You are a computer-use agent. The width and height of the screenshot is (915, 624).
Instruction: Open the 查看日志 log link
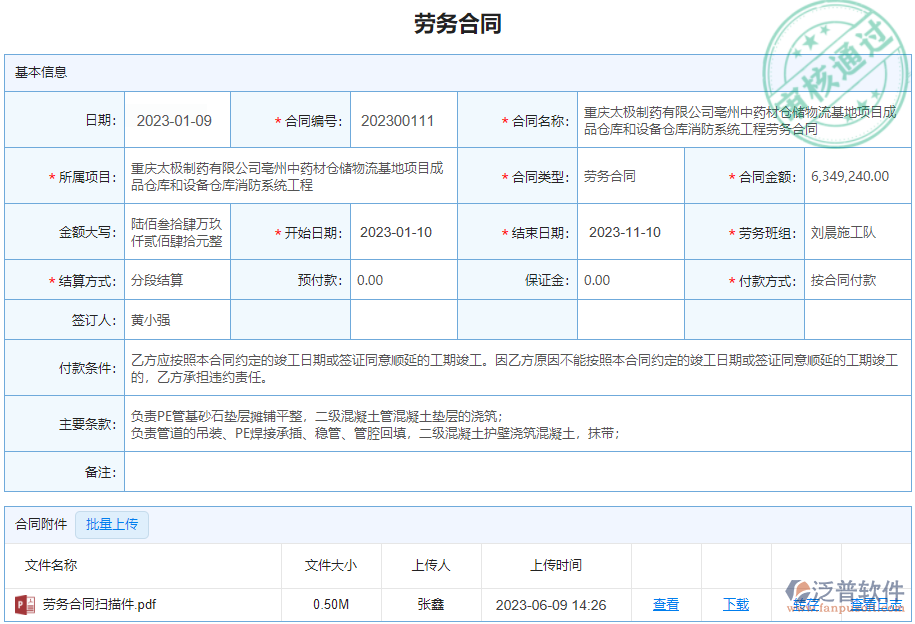[877, 606]
